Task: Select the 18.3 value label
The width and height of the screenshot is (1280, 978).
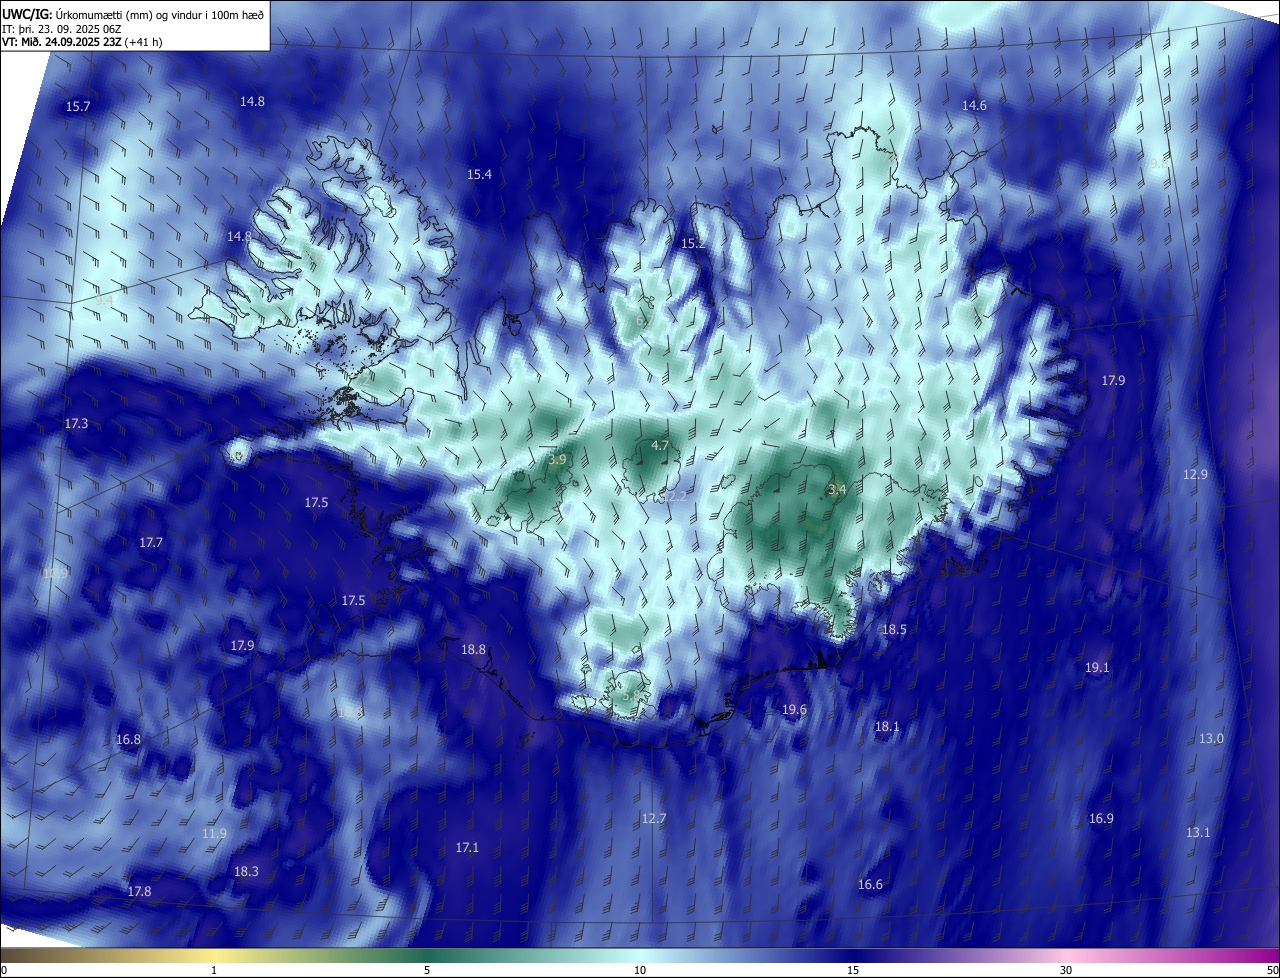Action: 246,871
